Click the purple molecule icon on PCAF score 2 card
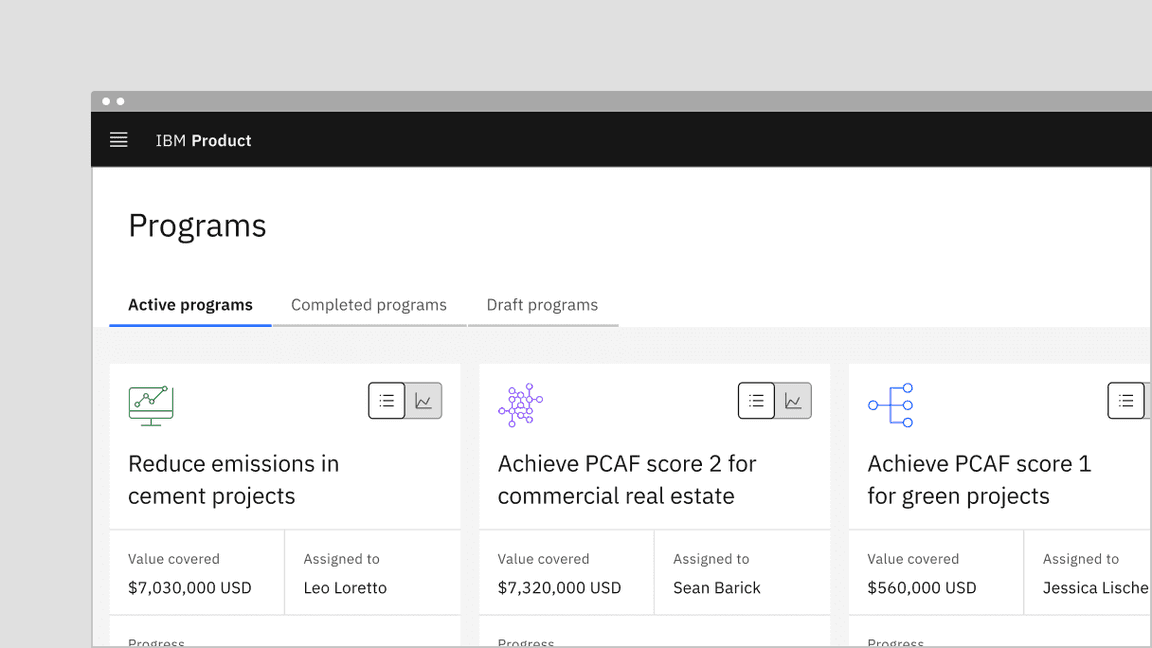Viewport: 1152px width, 648px height. pyautogui.click(x=519, y=404)
